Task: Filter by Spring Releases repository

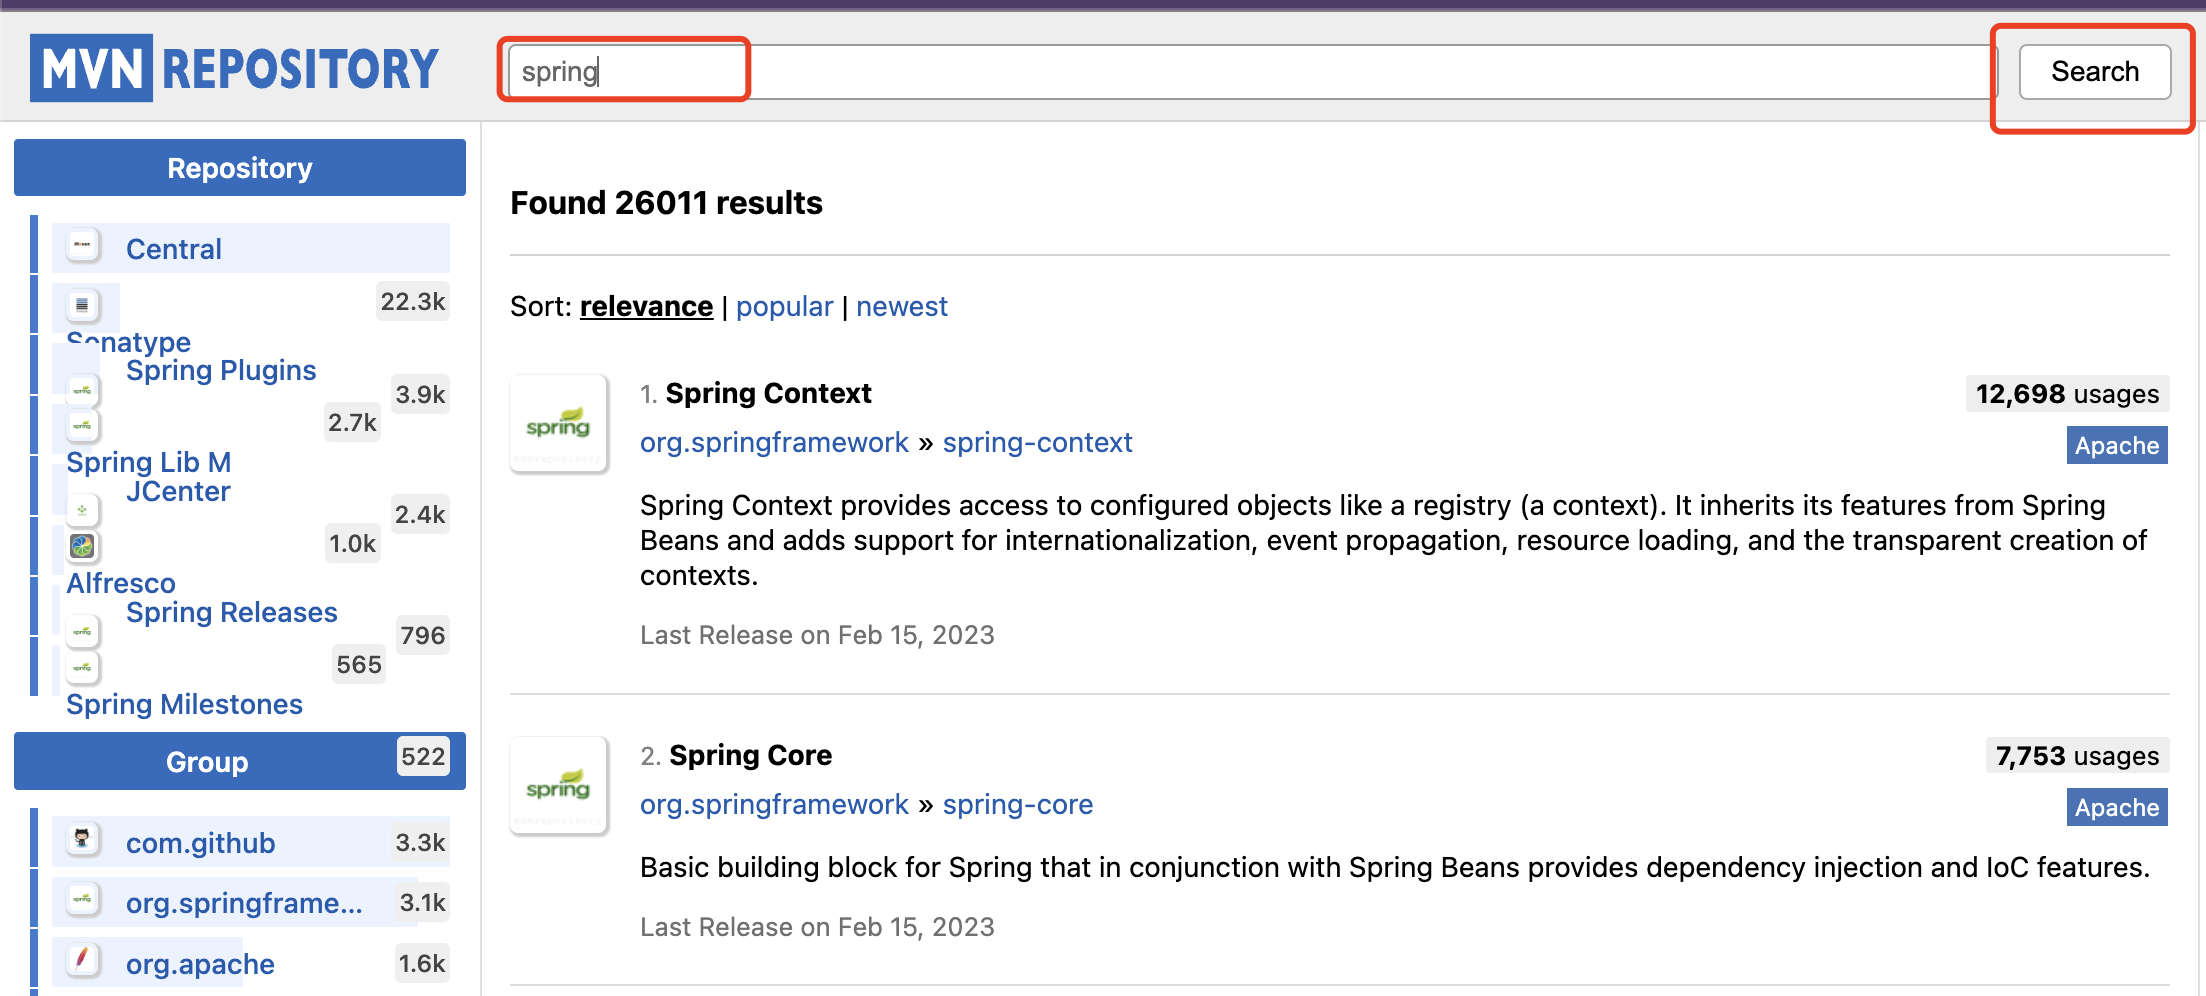Action: pos(232,612)
